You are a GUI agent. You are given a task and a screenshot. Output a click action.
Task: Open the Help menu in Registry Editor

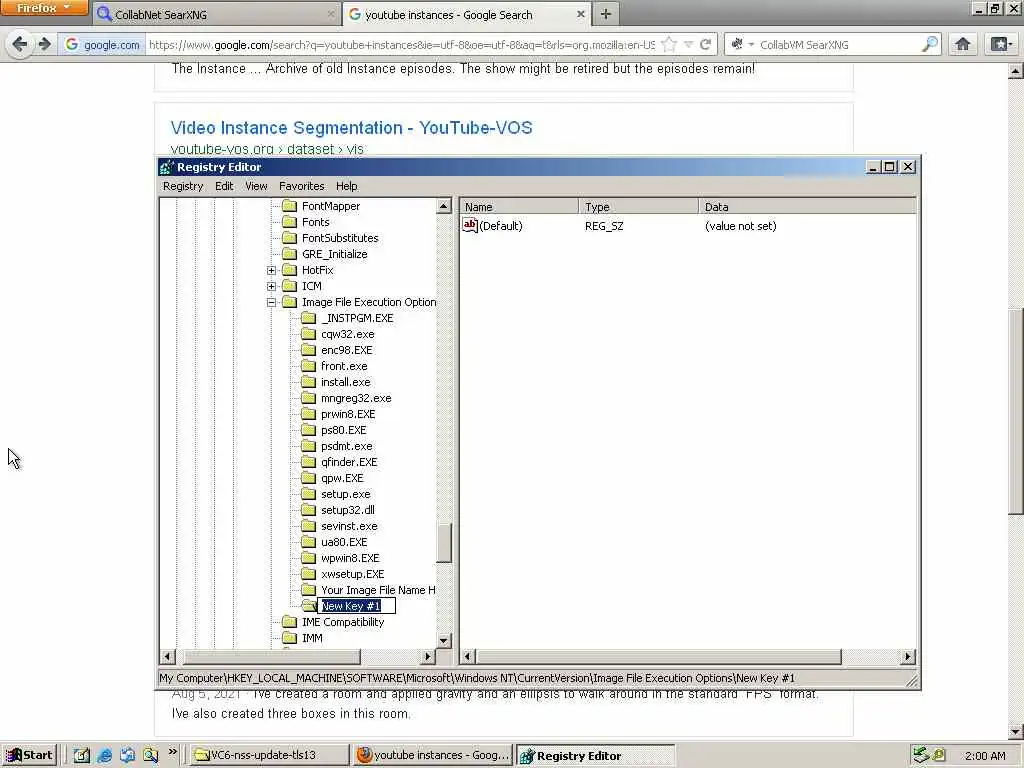pyautogui.click(x=346, y=186)
